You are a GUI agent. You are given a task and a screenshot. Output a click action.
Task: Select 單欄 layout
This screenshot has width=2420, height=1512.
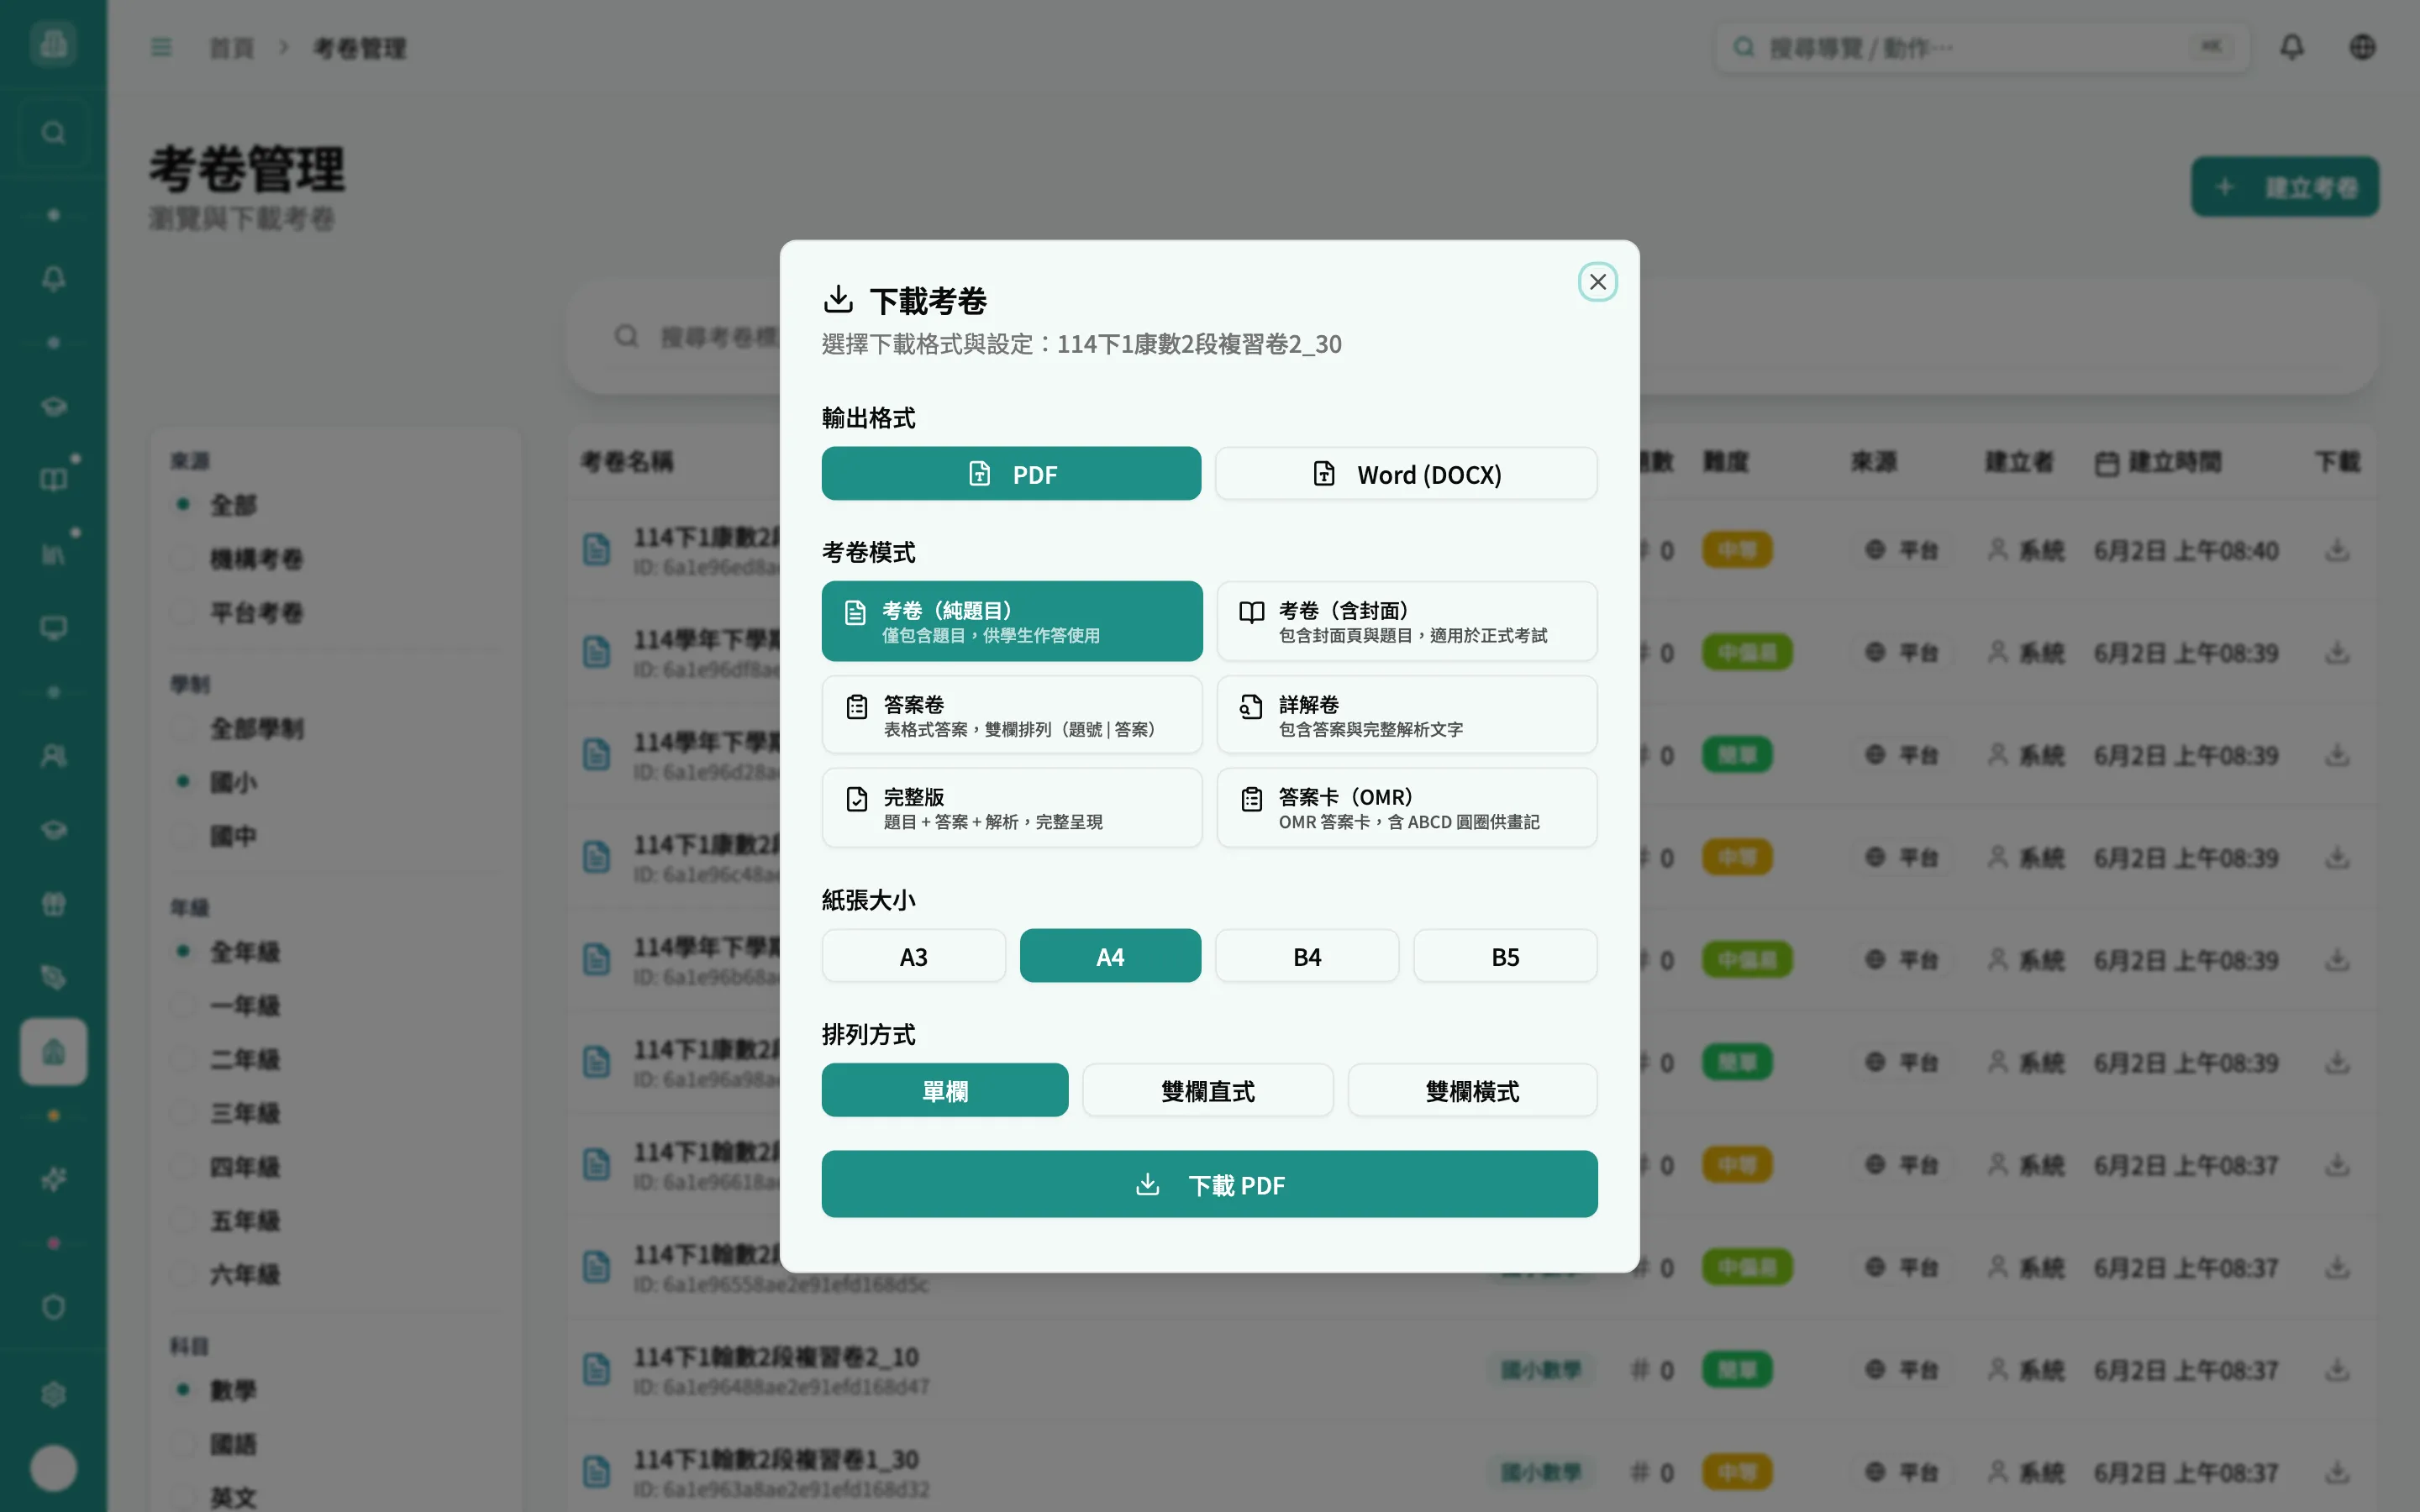coord(945,1090)
